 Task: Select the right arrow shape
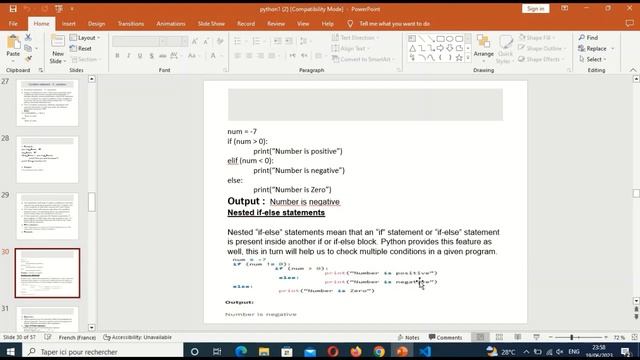[440, 48]
